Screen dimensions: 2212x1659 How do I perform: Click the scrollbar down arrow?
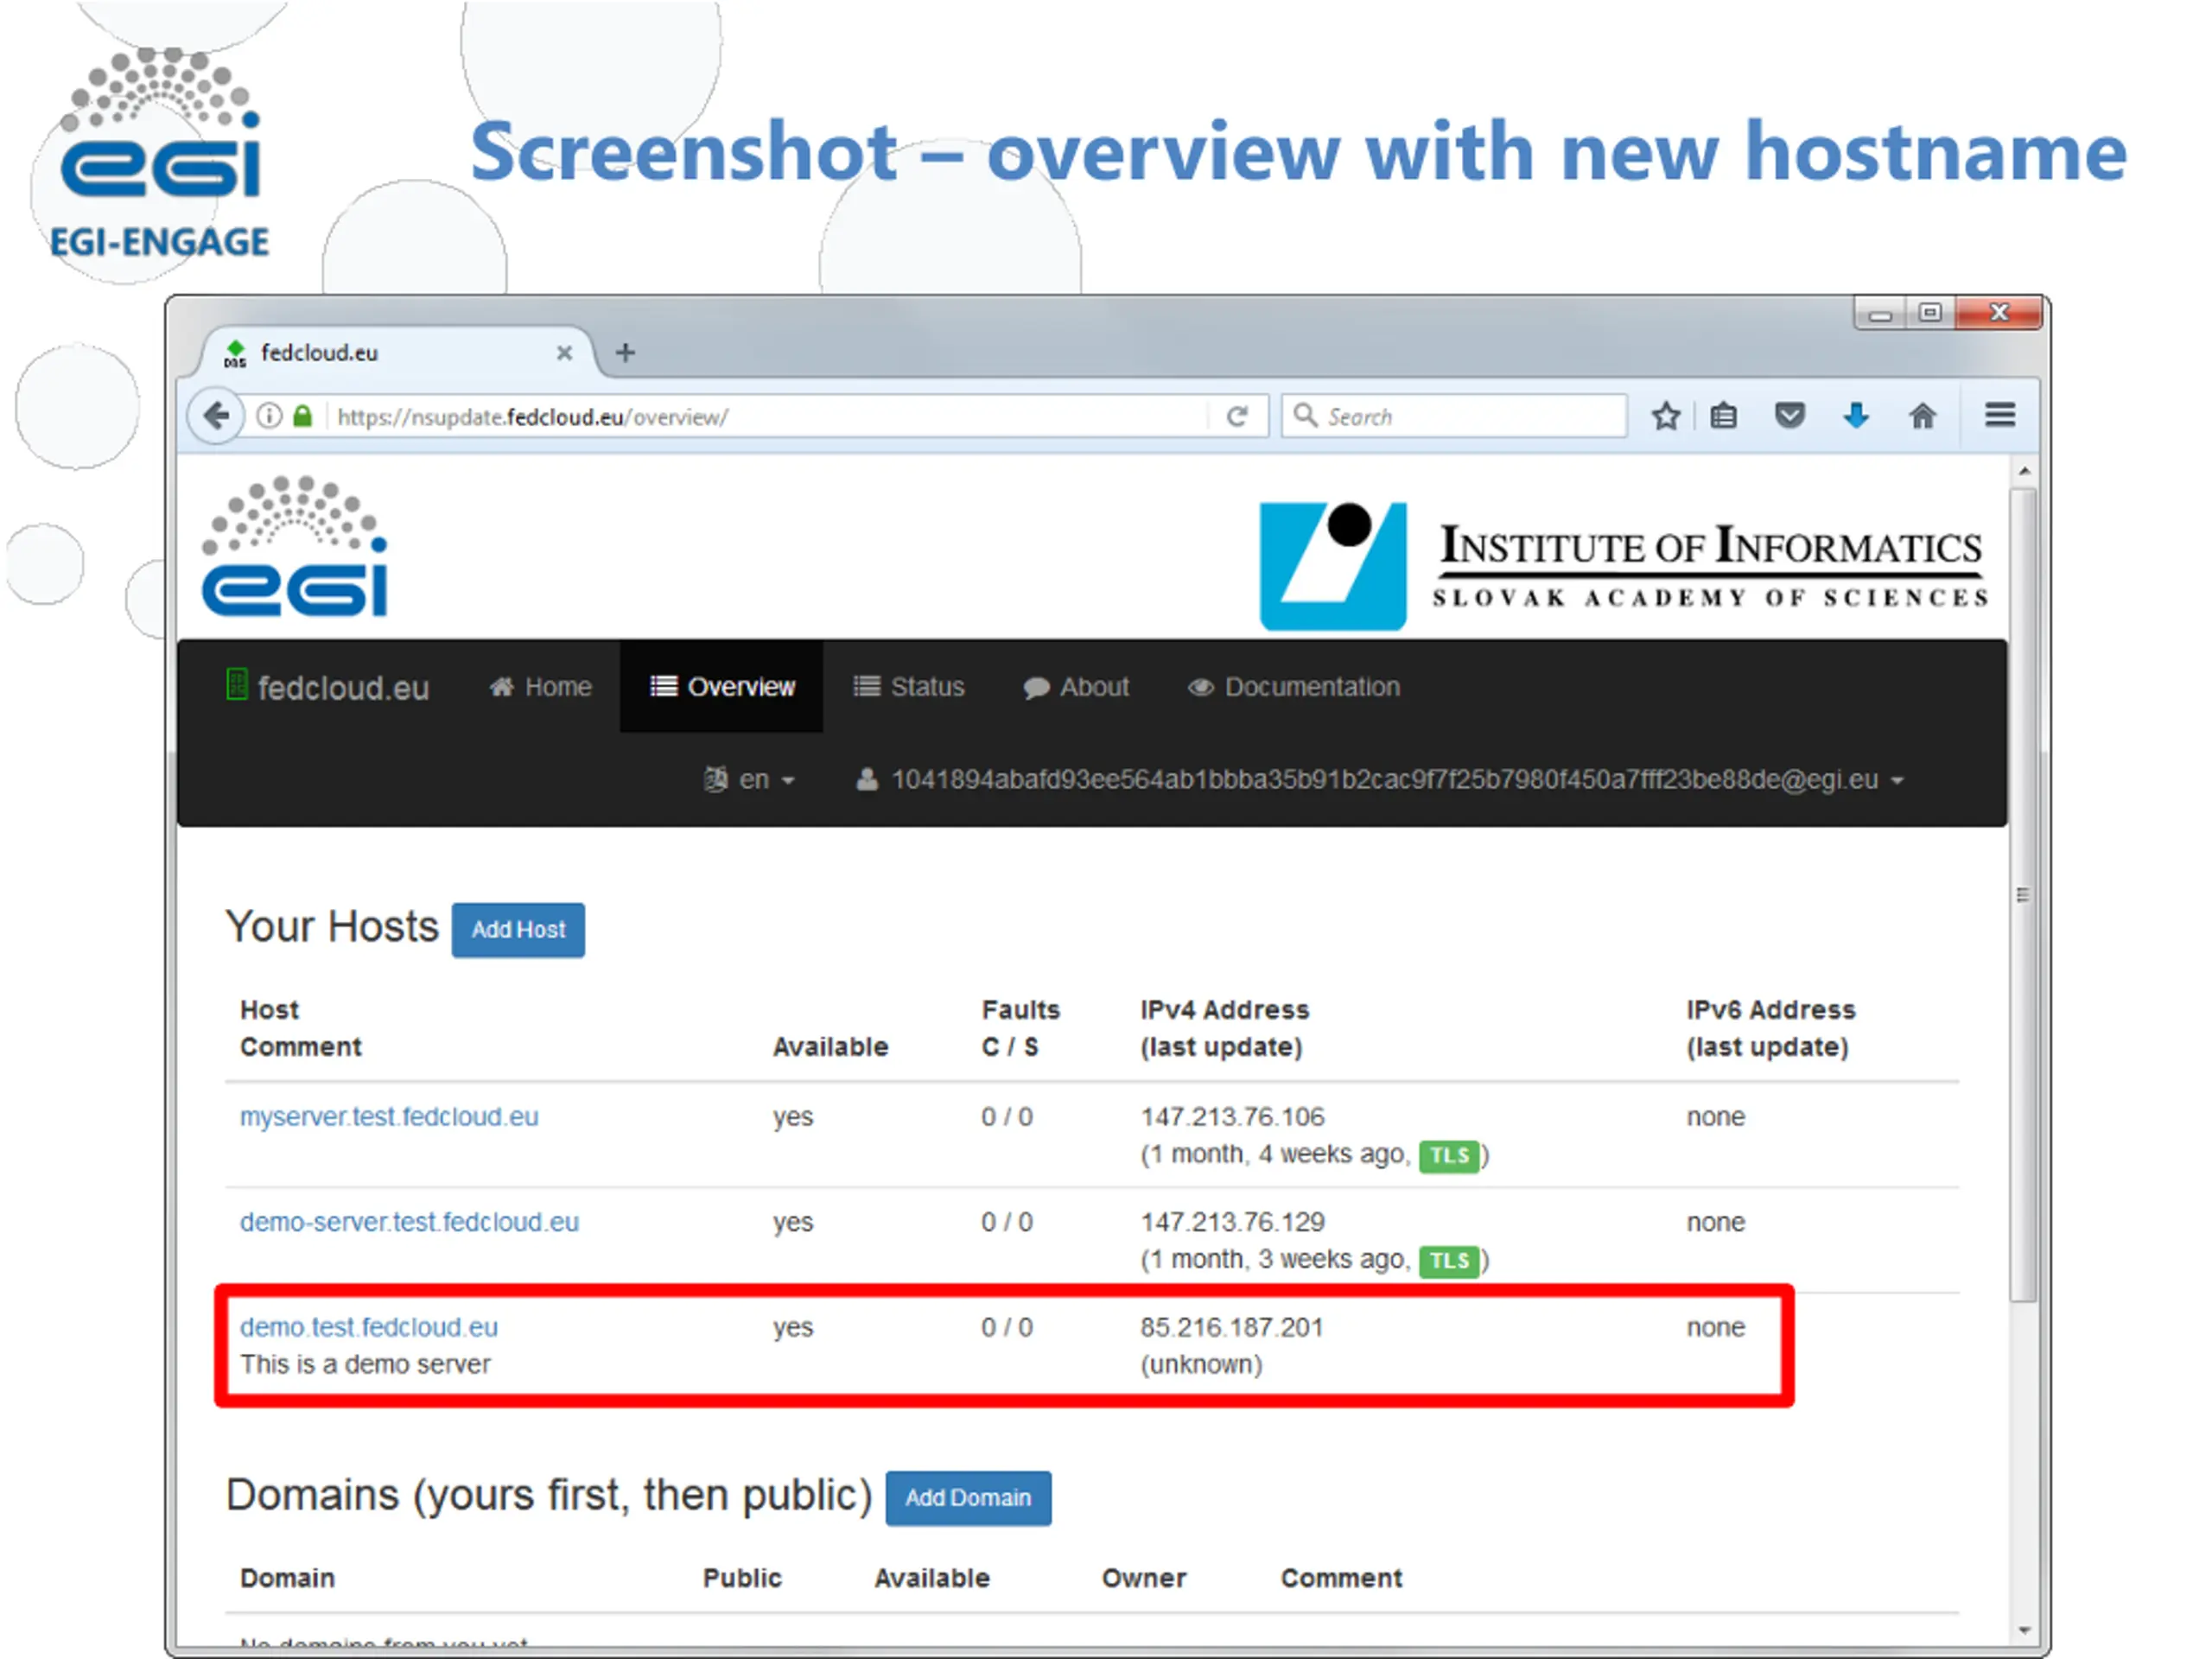pyautogui.click(x=2025, y=1630)
